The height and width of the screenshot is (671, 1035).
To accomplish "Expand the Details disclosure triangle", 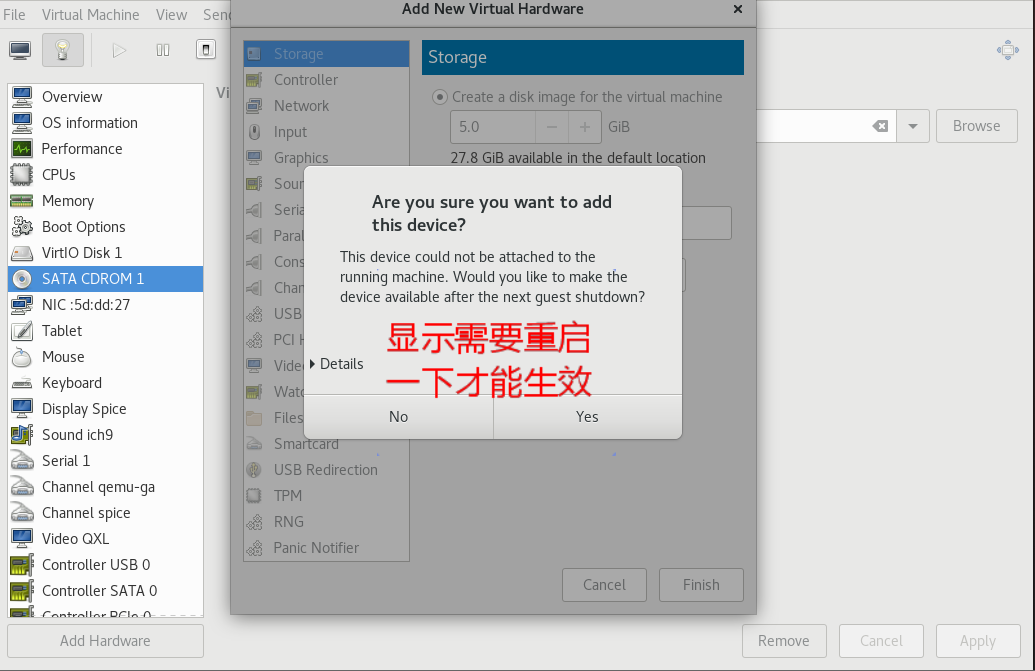I will [x=312, y=364].
